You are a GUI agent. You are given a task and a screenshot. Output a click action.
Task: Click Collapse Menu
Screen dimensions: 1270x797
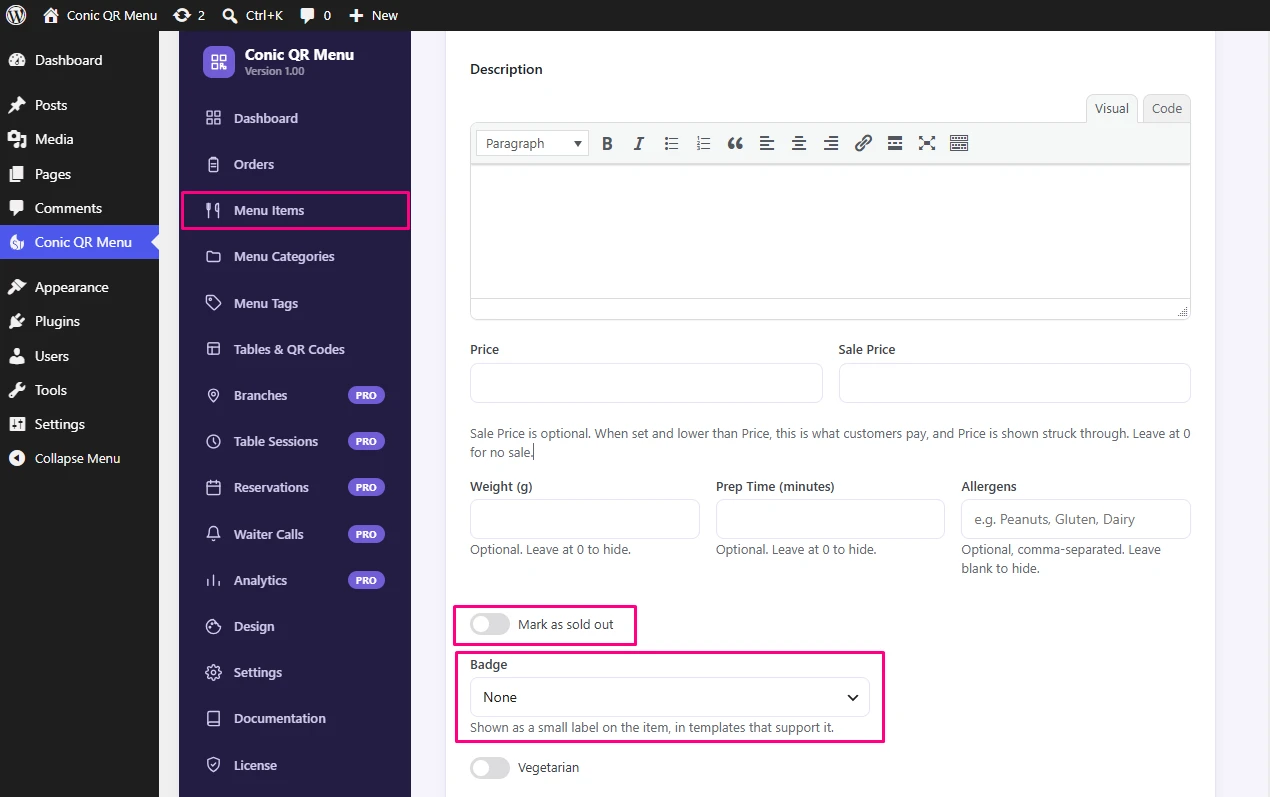click(79, 458)
